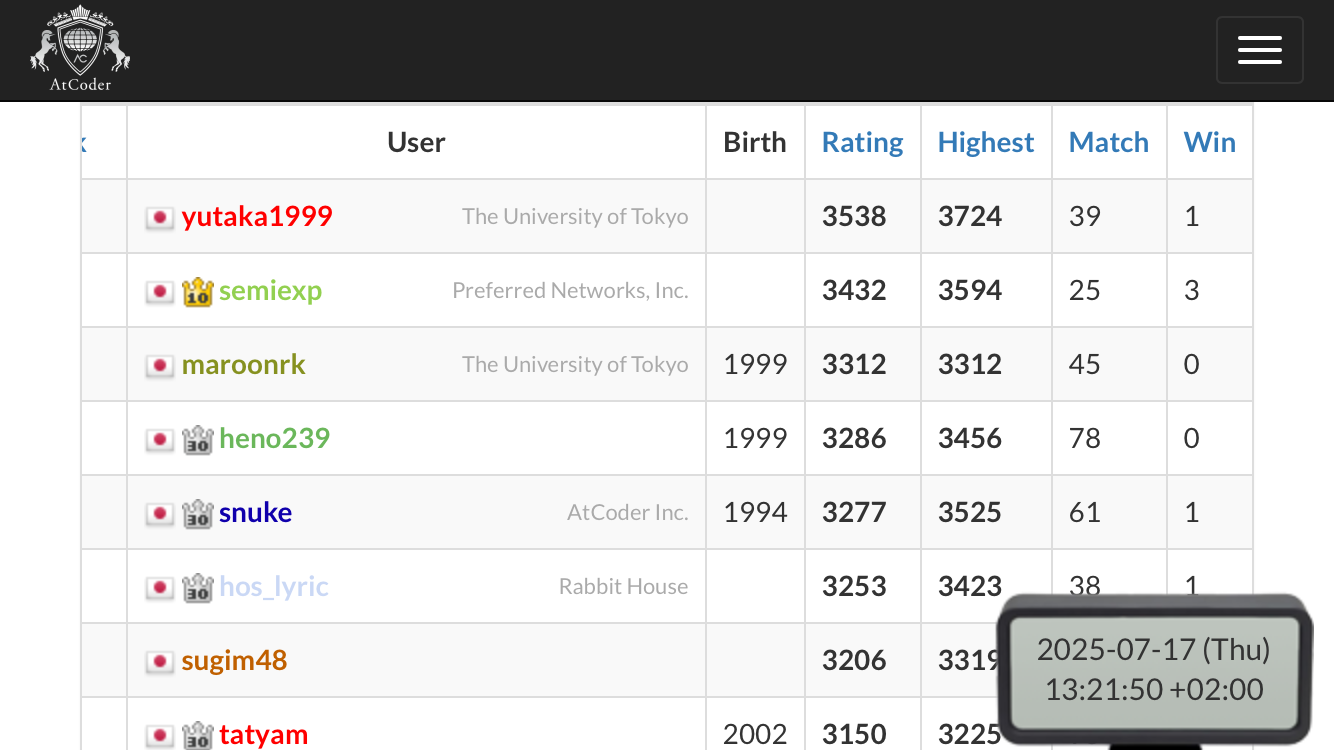Click highest rating value 3456
The height and width of the screenshot is (750, 1334).
[x=970, y=438]
